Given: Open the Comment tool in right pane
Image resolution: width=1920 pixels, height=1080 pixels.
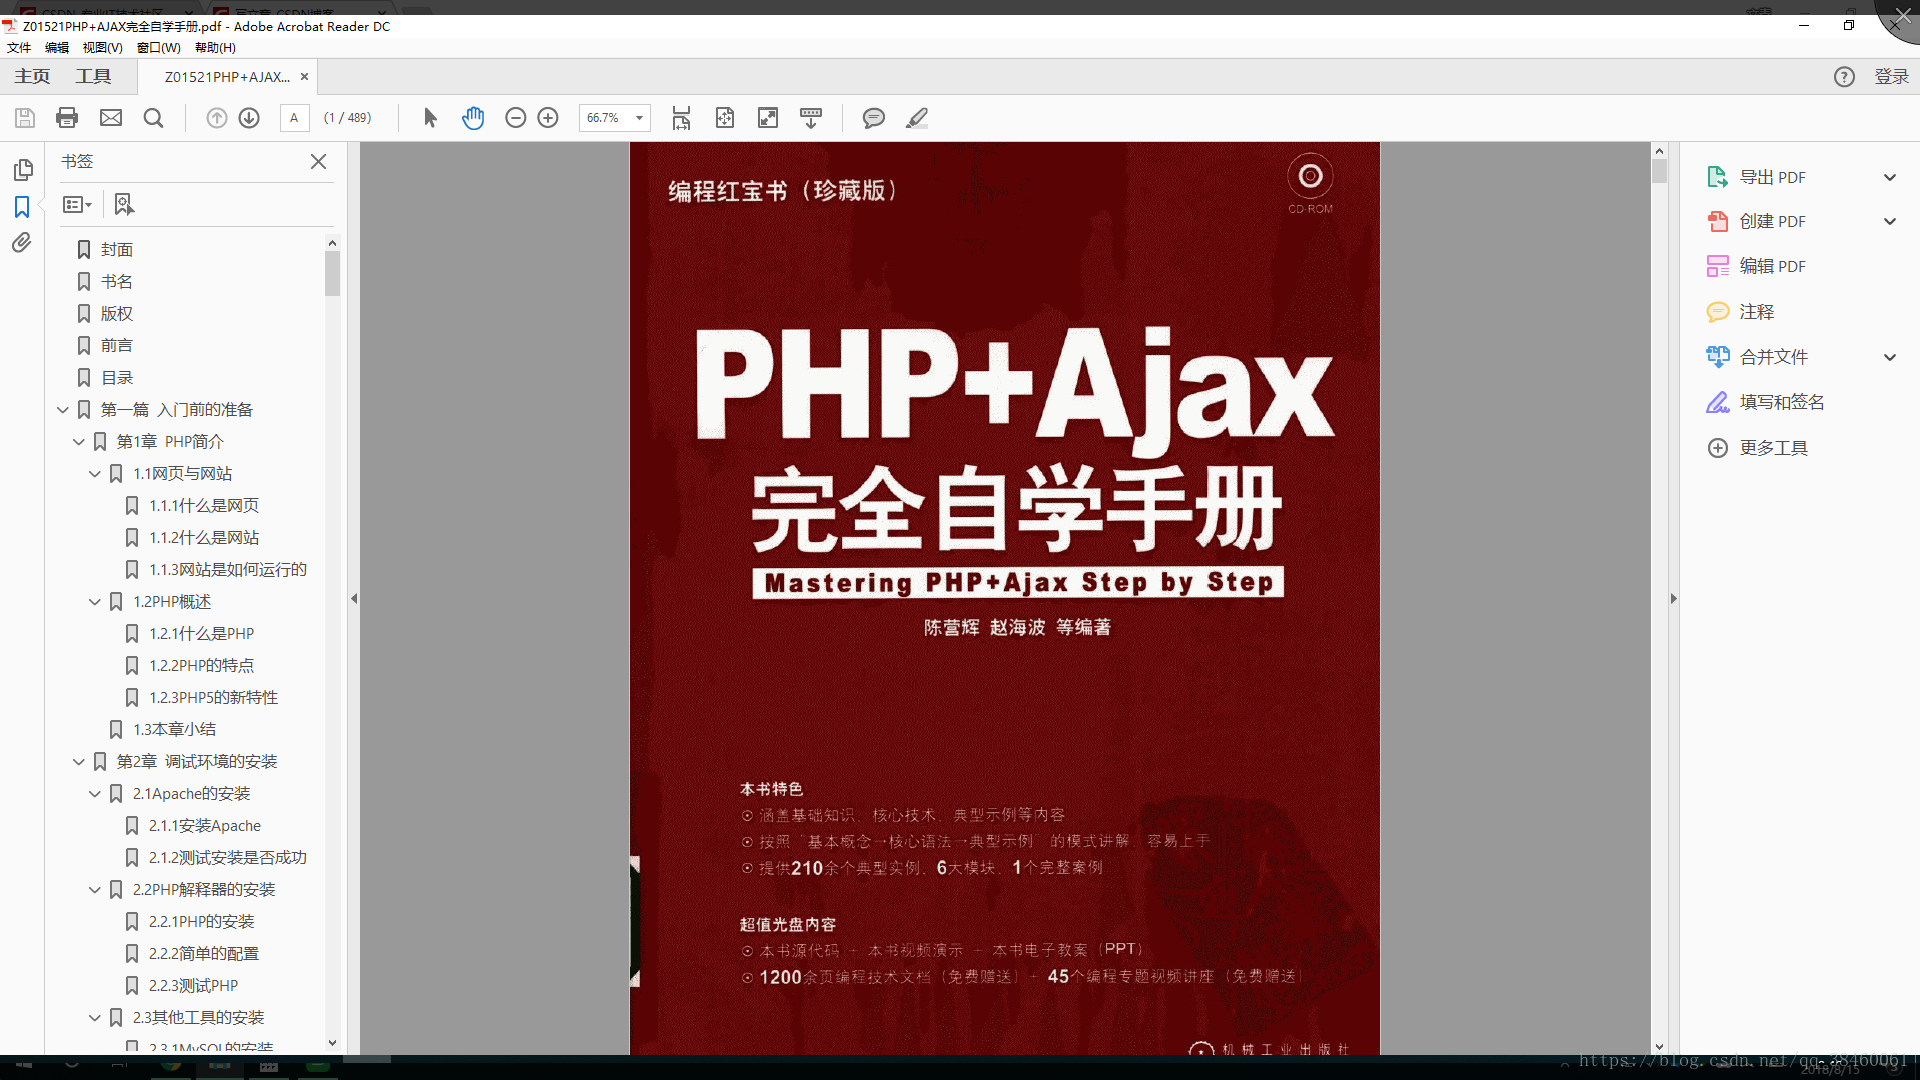Looking at the screenshot, I should [1756, 312].
